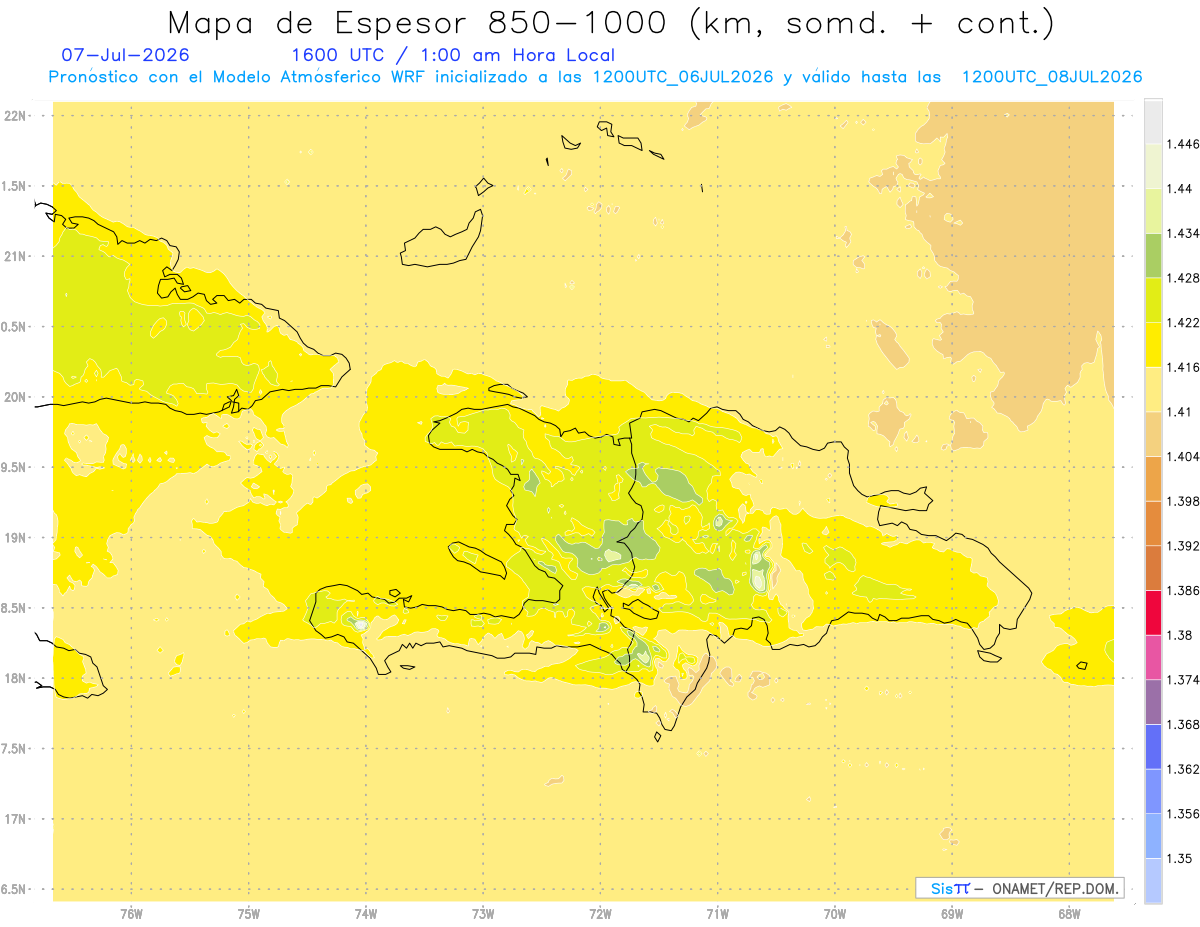Click the bright yellow swatch between 1.422 and 1.416

[x=1153, y=345]
